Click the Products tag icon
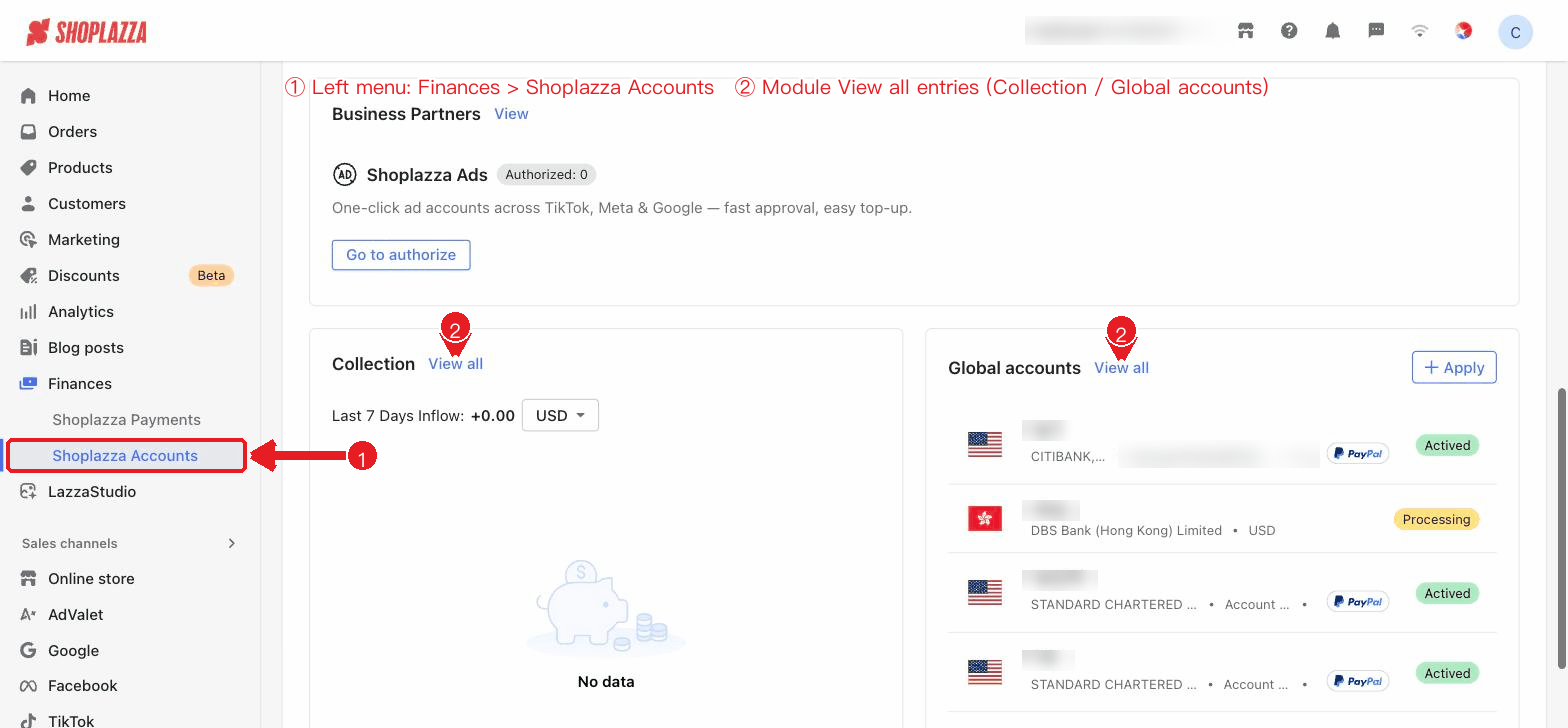 tap(28, 168)
